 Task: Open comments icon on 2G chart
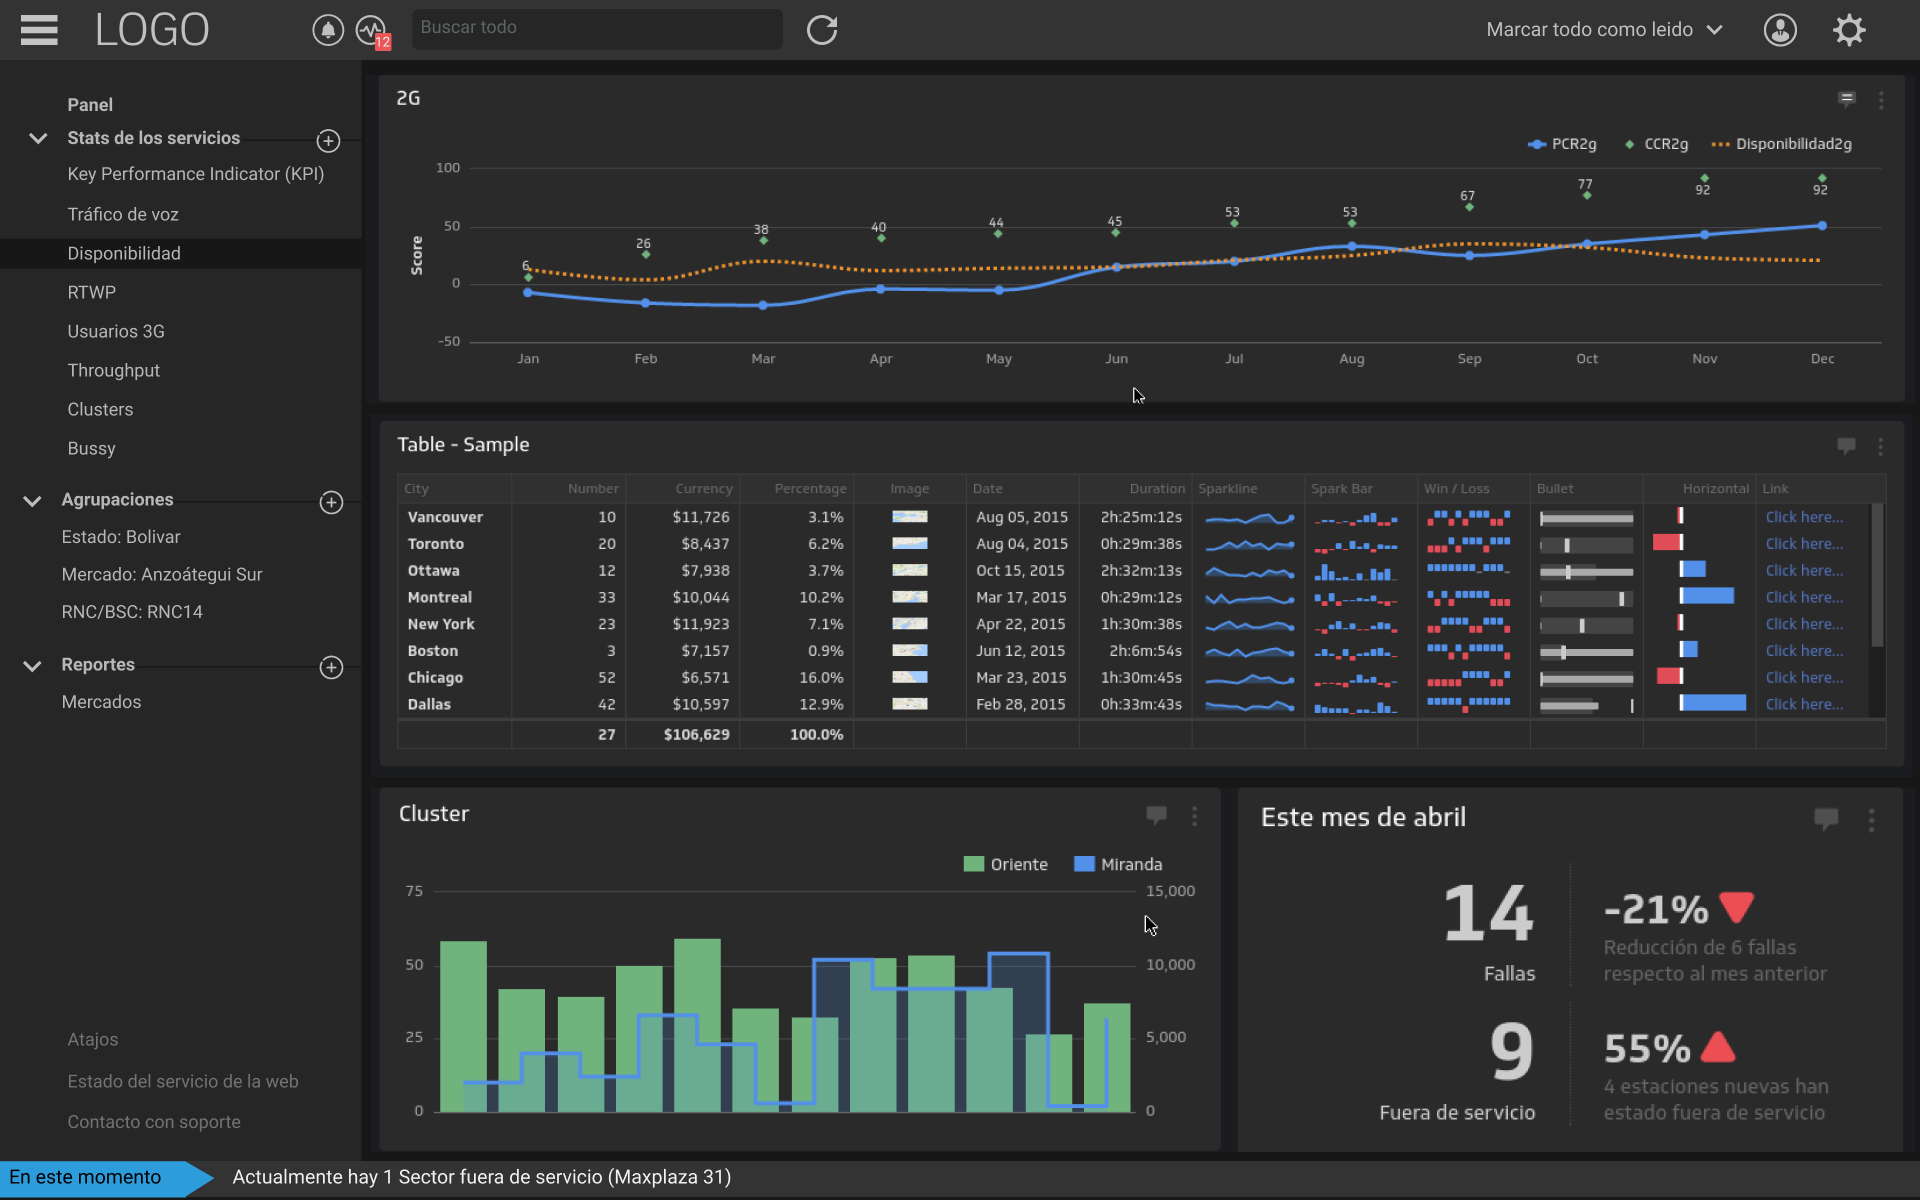pos(1846,98)
